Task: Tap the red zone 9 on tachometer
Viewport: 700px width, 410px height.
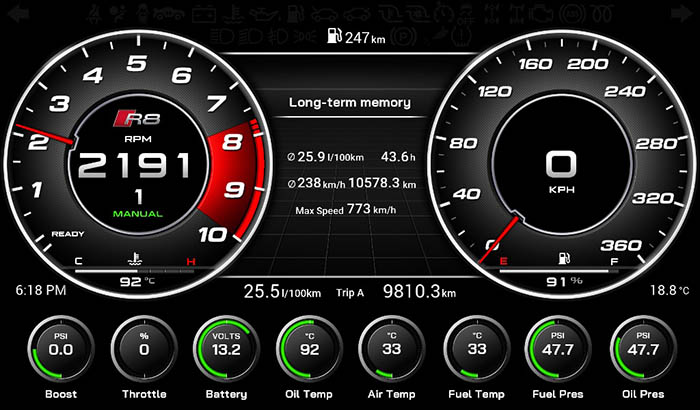Action: (234, 190)
